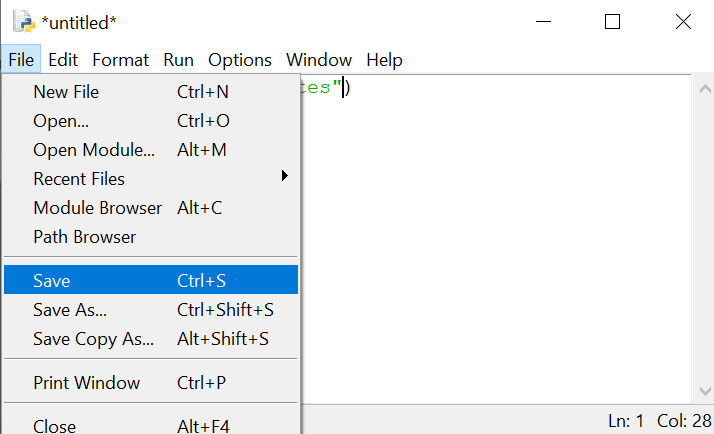Click the scrollbar down arrow in editor
Viewport: 714px width, 434px height.
click(x=703, y=391)
